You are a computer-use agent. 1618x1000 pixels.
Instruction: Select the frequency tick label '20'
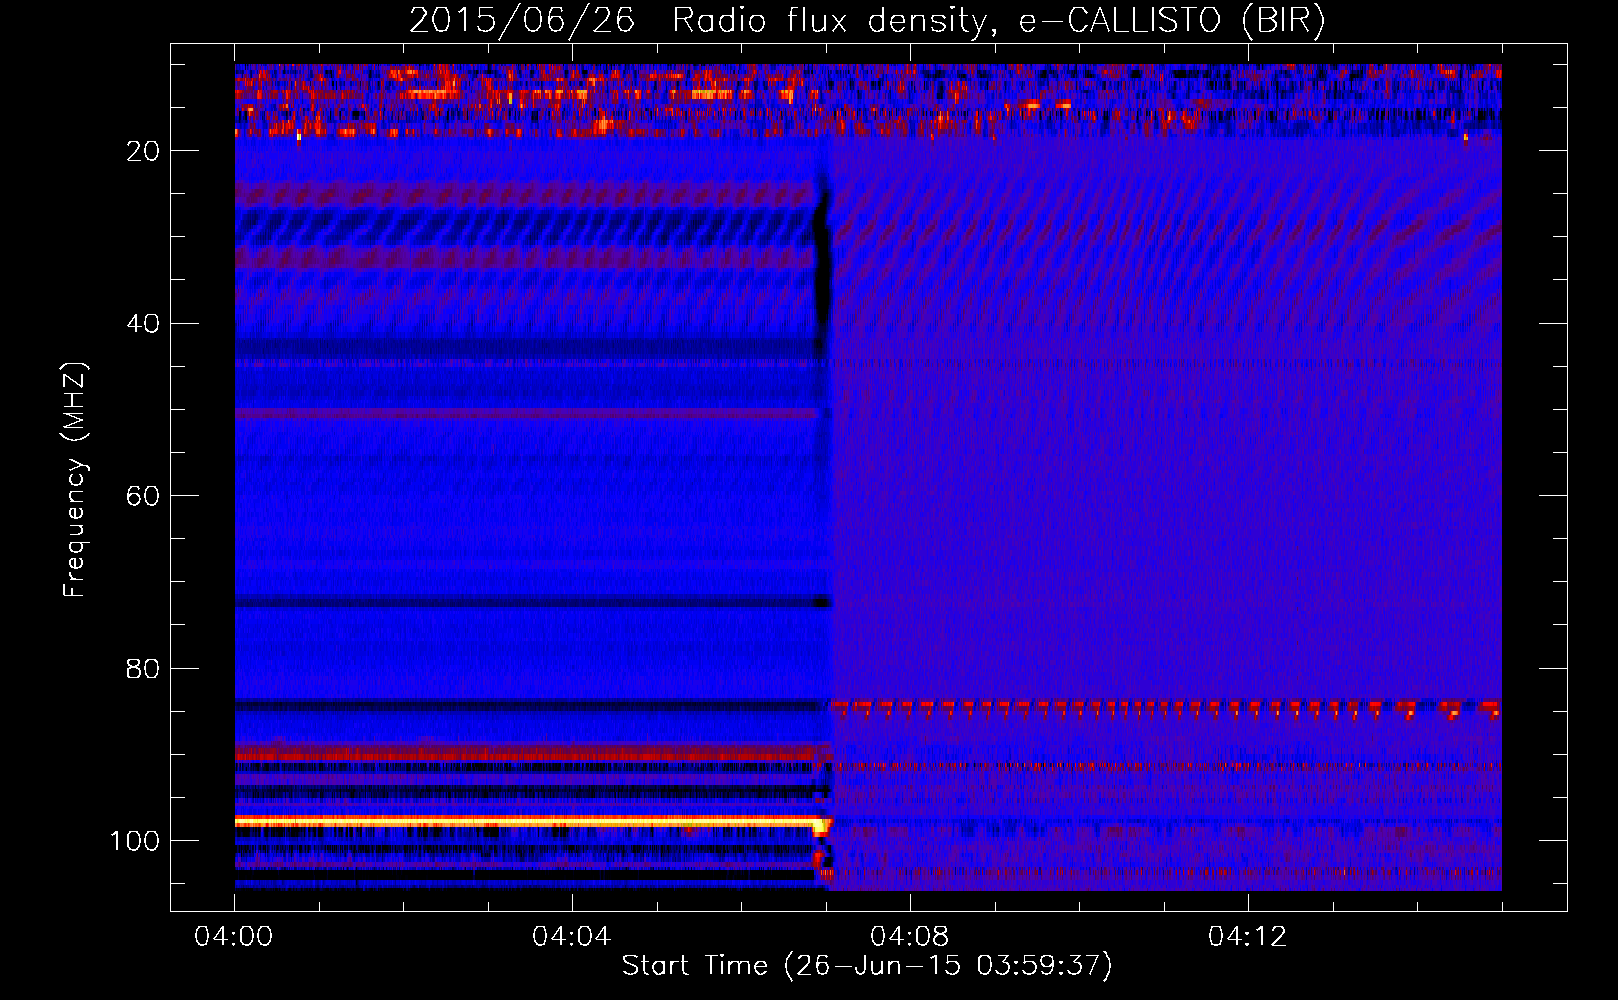pyautogui.click(x=144, y=151)
